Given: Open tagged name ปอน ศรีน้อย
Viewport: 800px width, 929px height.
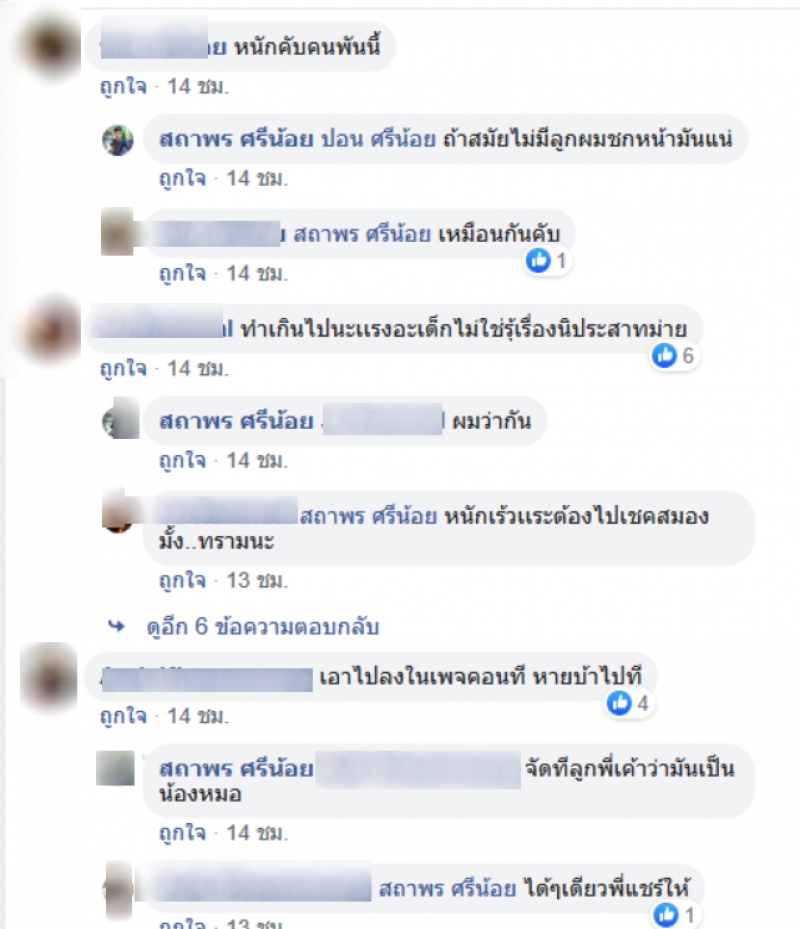Looking at the screenshot, I should [x=378, y=139].
